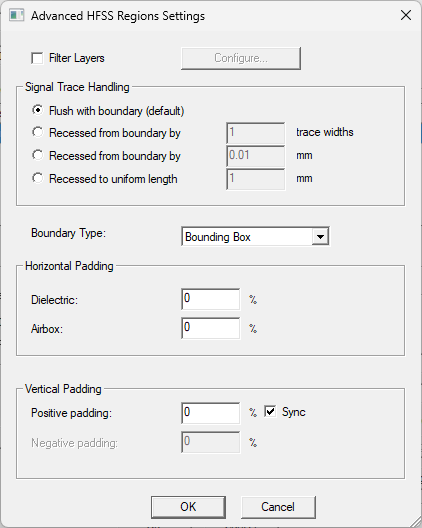Select Recessed from boundary by trace widths
Screen dimensions: 422x528
pos(37,132)
